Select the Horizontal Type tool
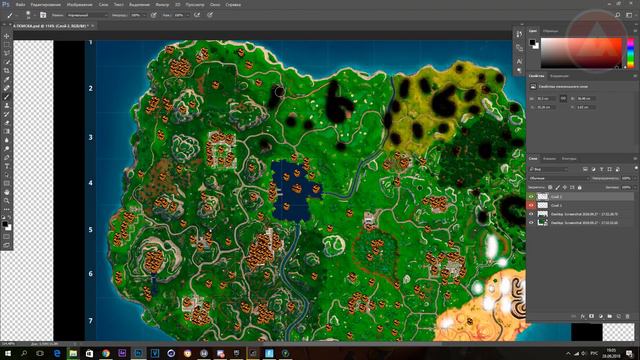Image resolution: width=640 pixels, height=360 pixels. click(x=7, y=166)
